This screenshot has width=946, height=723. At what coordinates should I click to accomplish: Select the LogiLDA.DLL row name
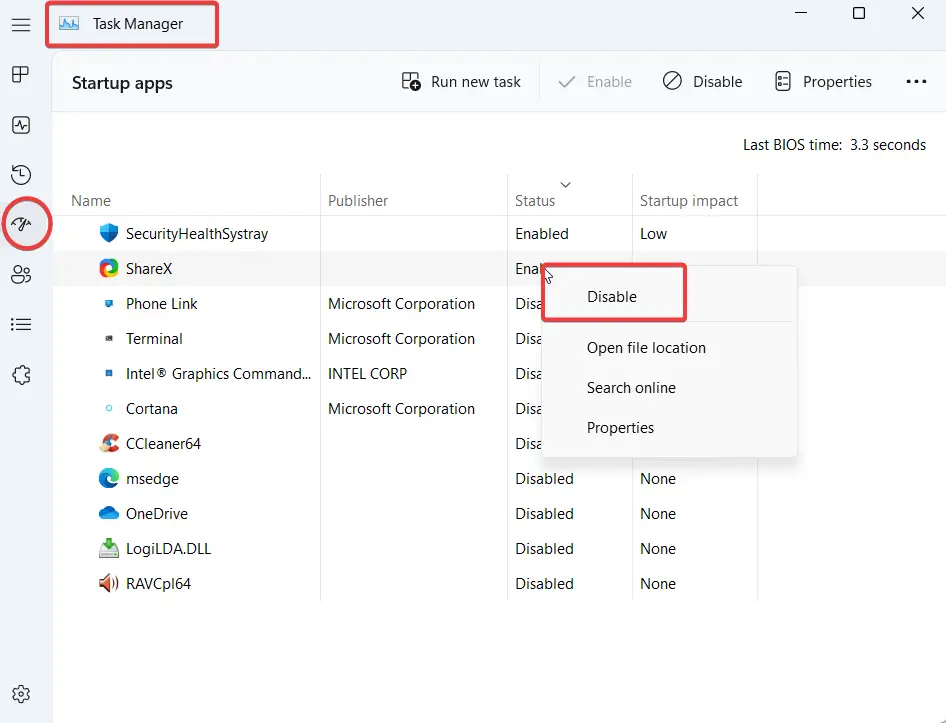[168, 549]
